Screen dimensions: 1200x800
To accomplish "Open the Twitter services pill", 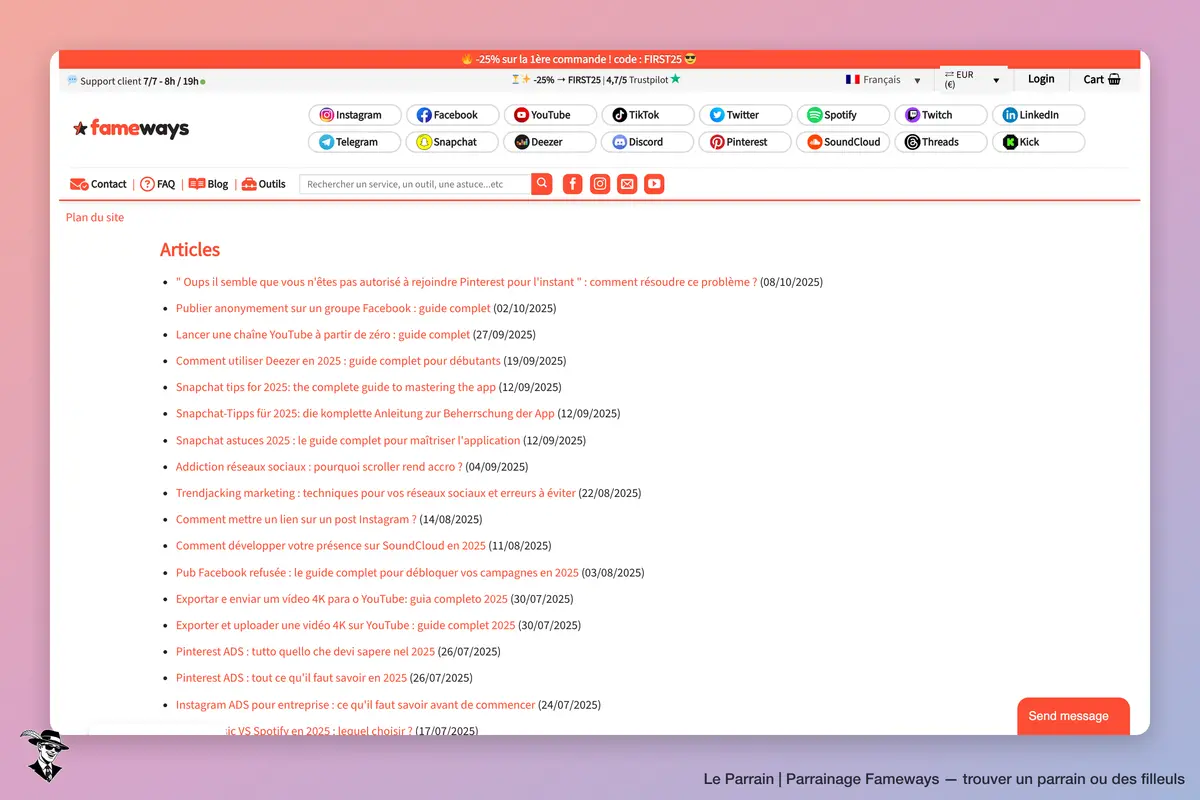I will coord(745,115).
